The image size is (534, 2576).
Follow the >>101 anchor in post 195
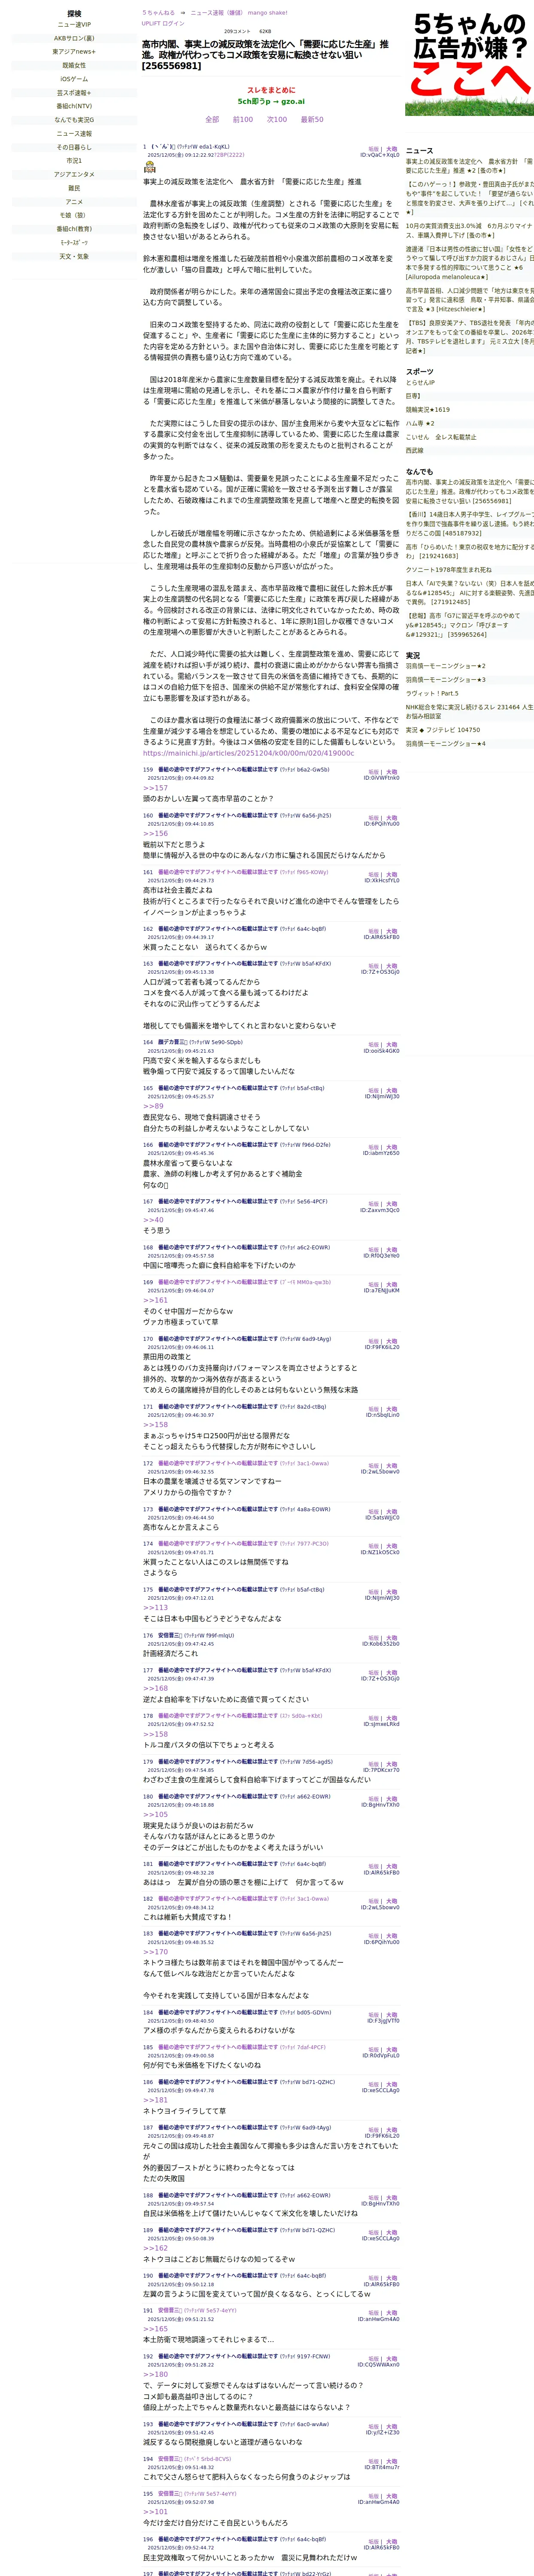pos(155,2511)
